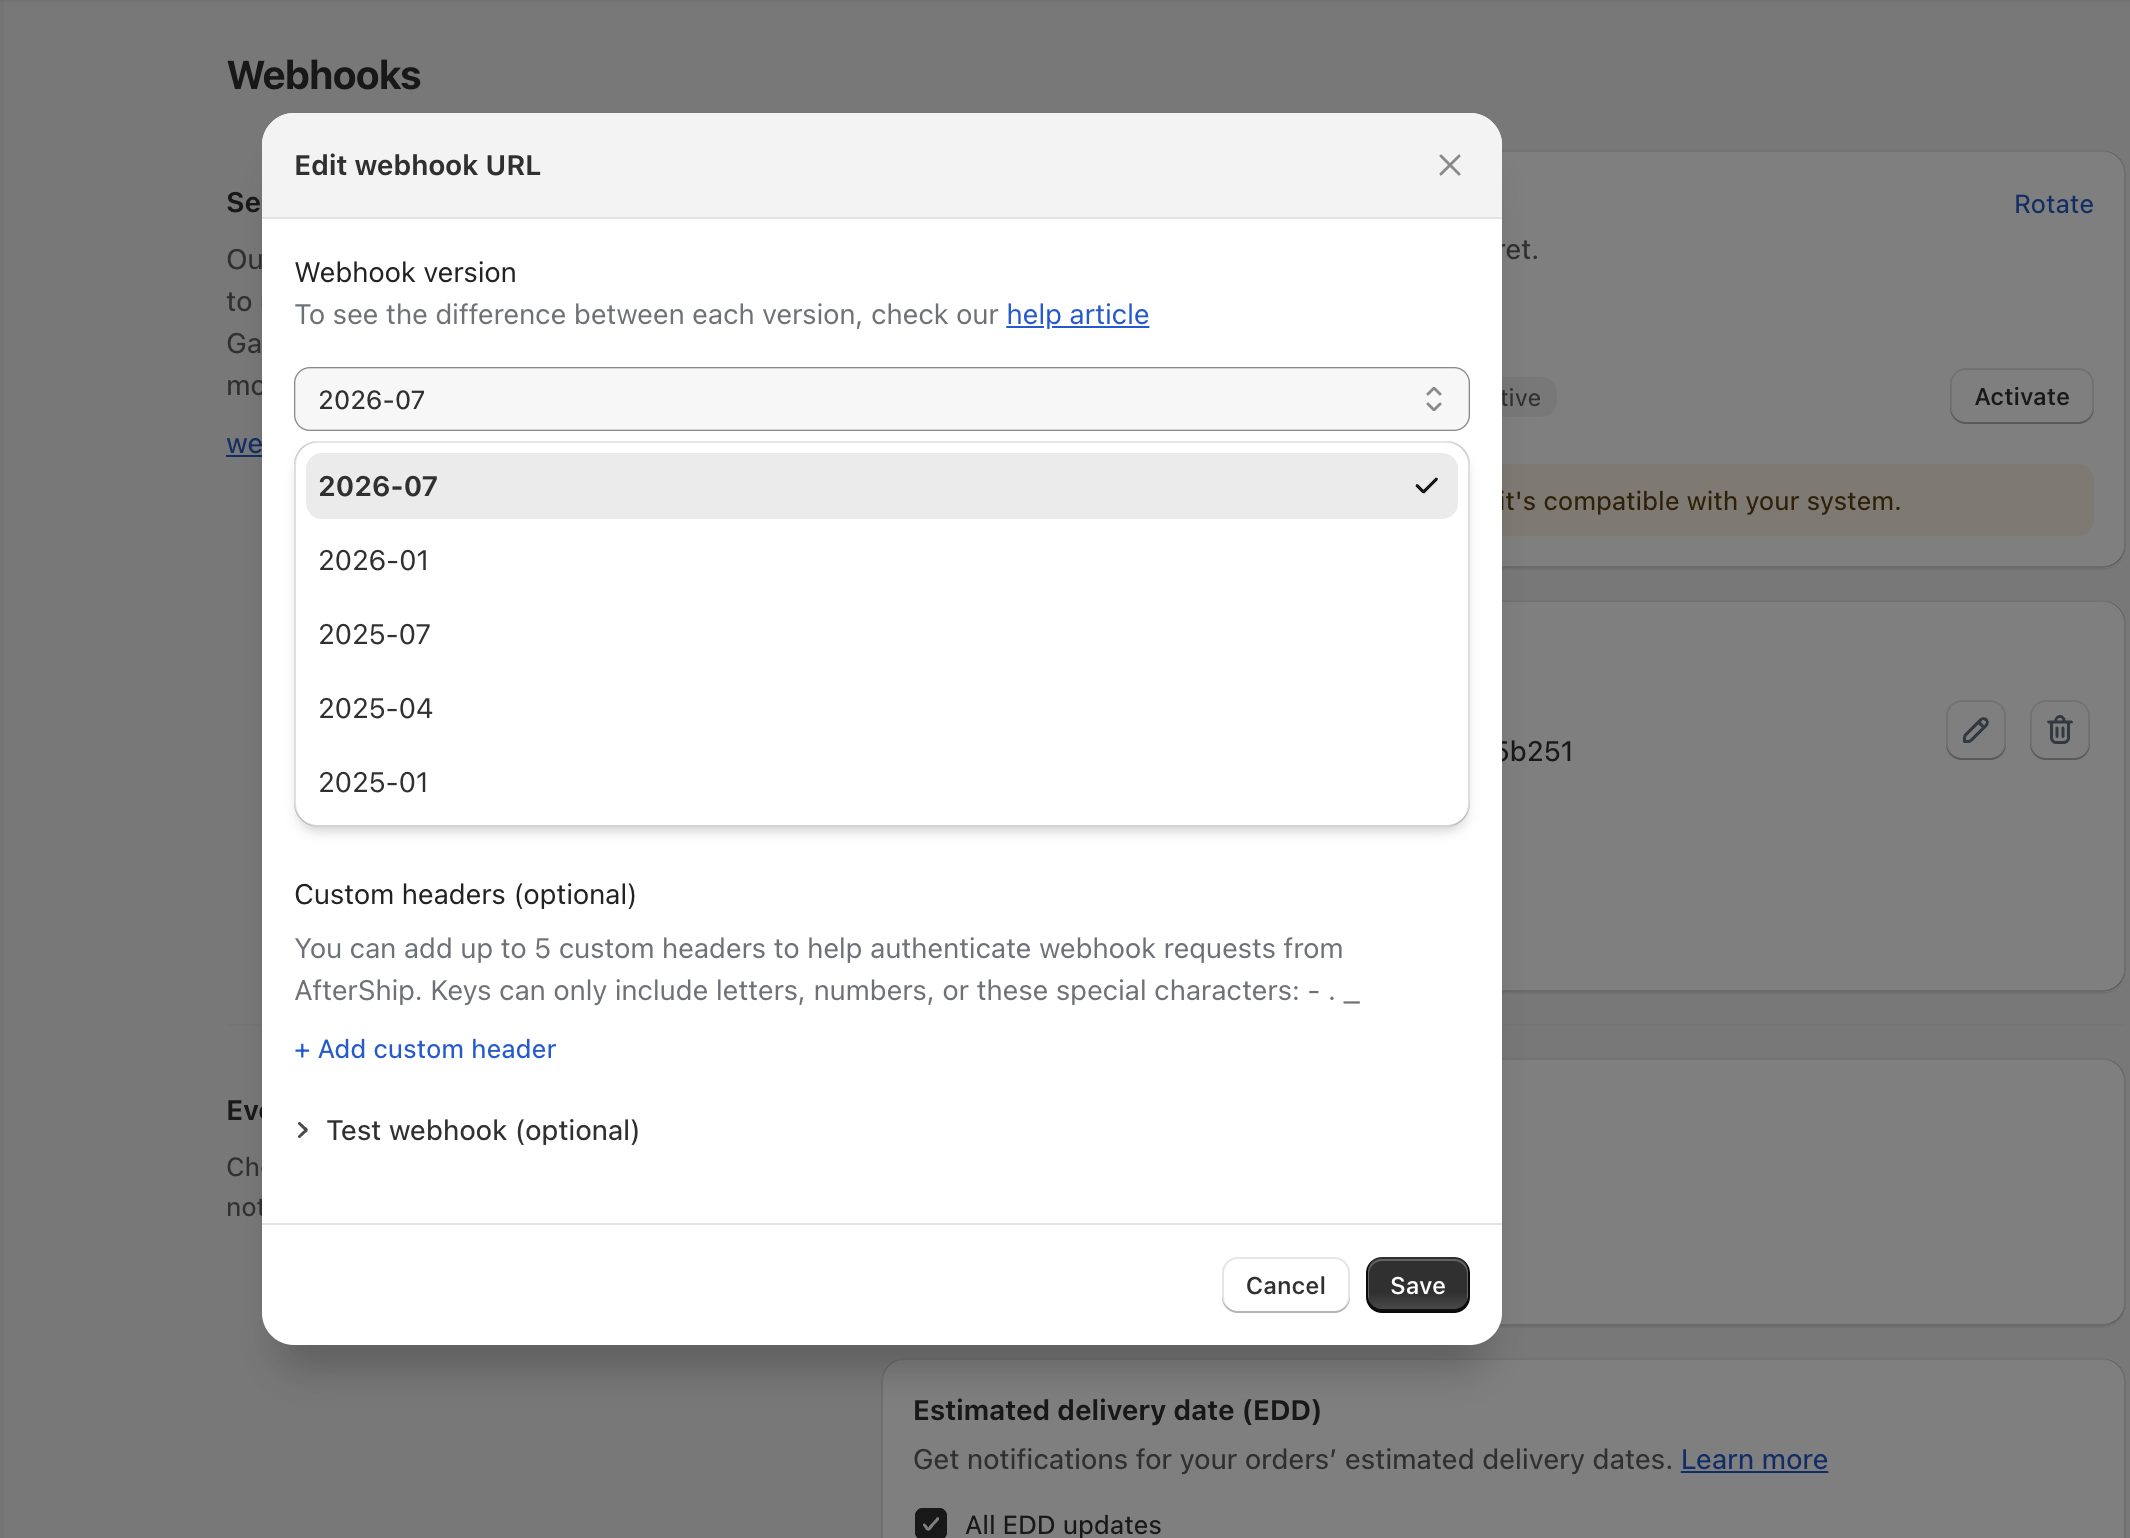The height and width of the screenshot is (1538, 2130).
Task: Toggle the All EDD updates checkbox
Action: (x=931, y=1523)
